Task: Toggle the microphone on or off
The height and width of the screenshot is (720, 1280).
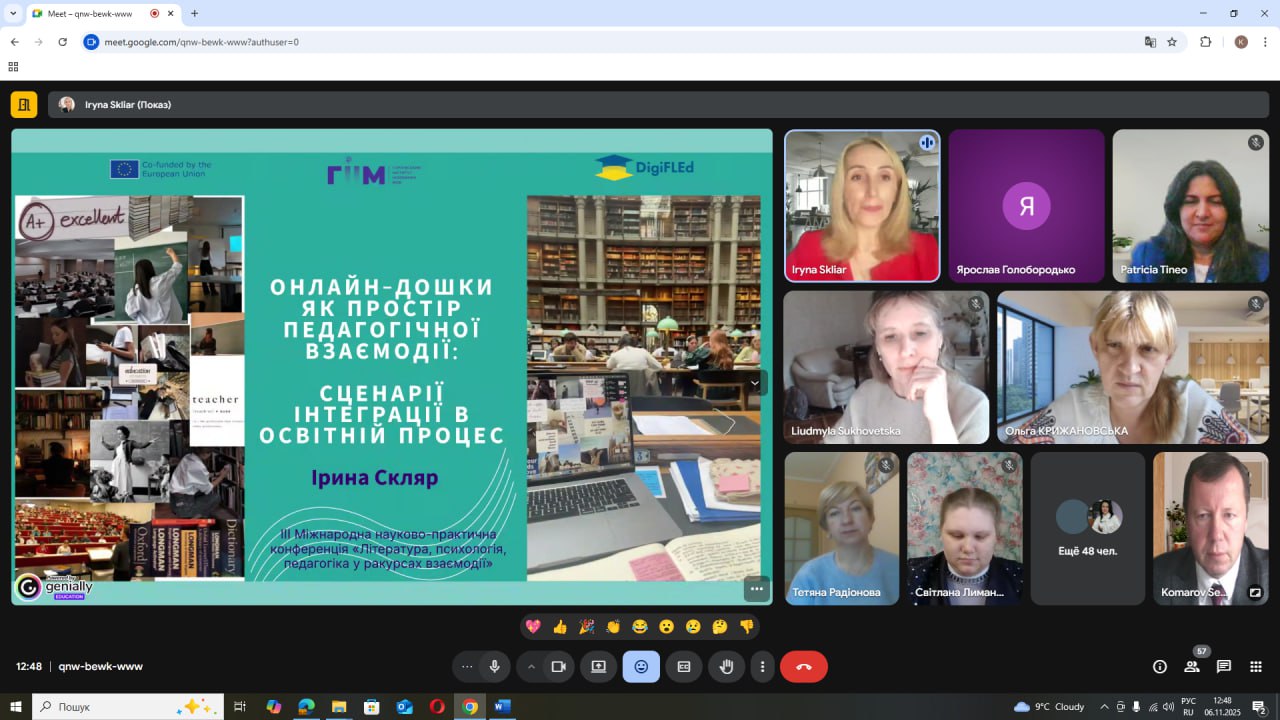Action: click(x=494, y=667)
